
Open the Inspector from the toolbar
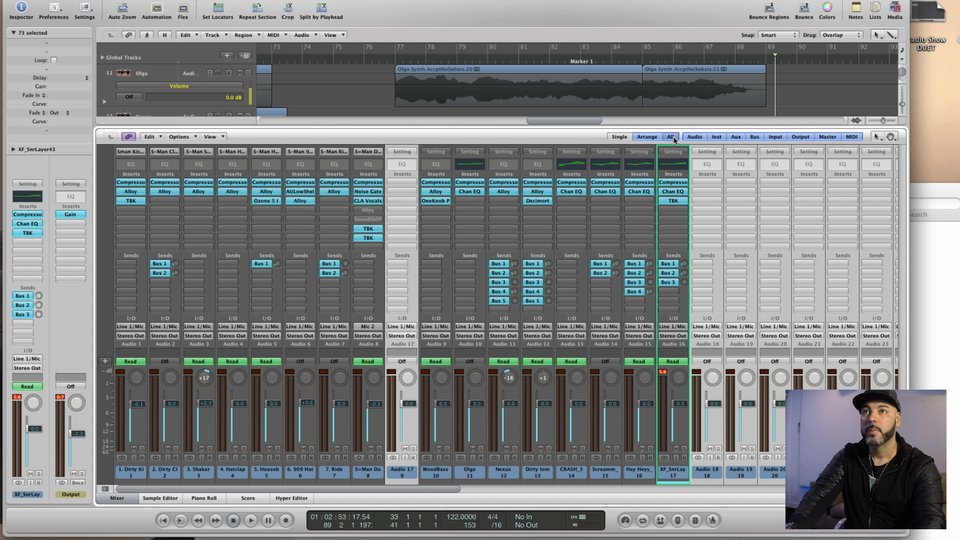coord(21,9)
